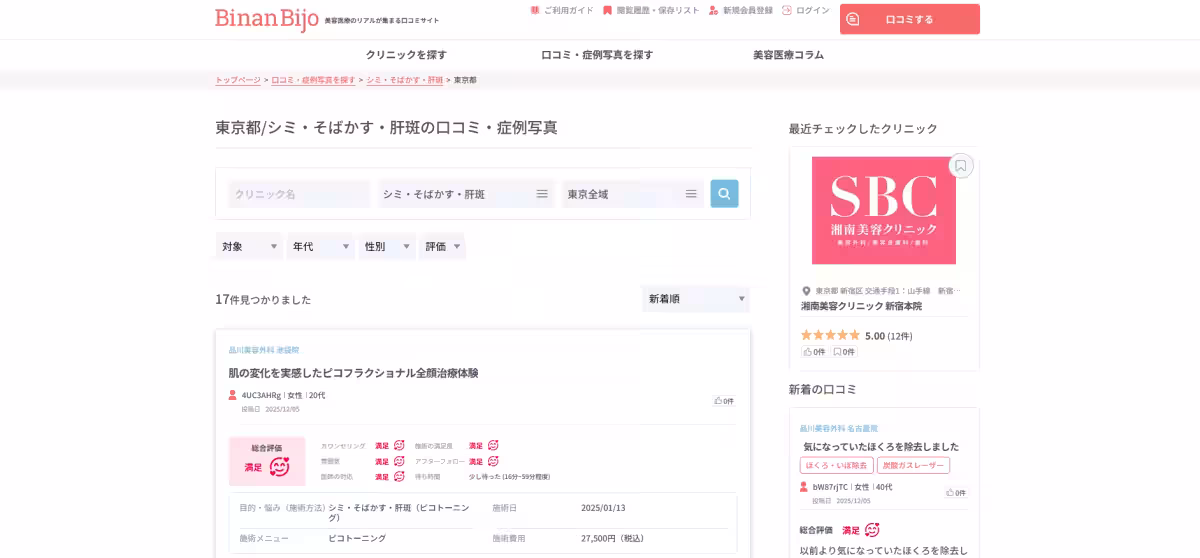Bookmark the SBC clinic with the ribbon icon
Viewport: 1200px width, 558px height.
click(961, 166)
